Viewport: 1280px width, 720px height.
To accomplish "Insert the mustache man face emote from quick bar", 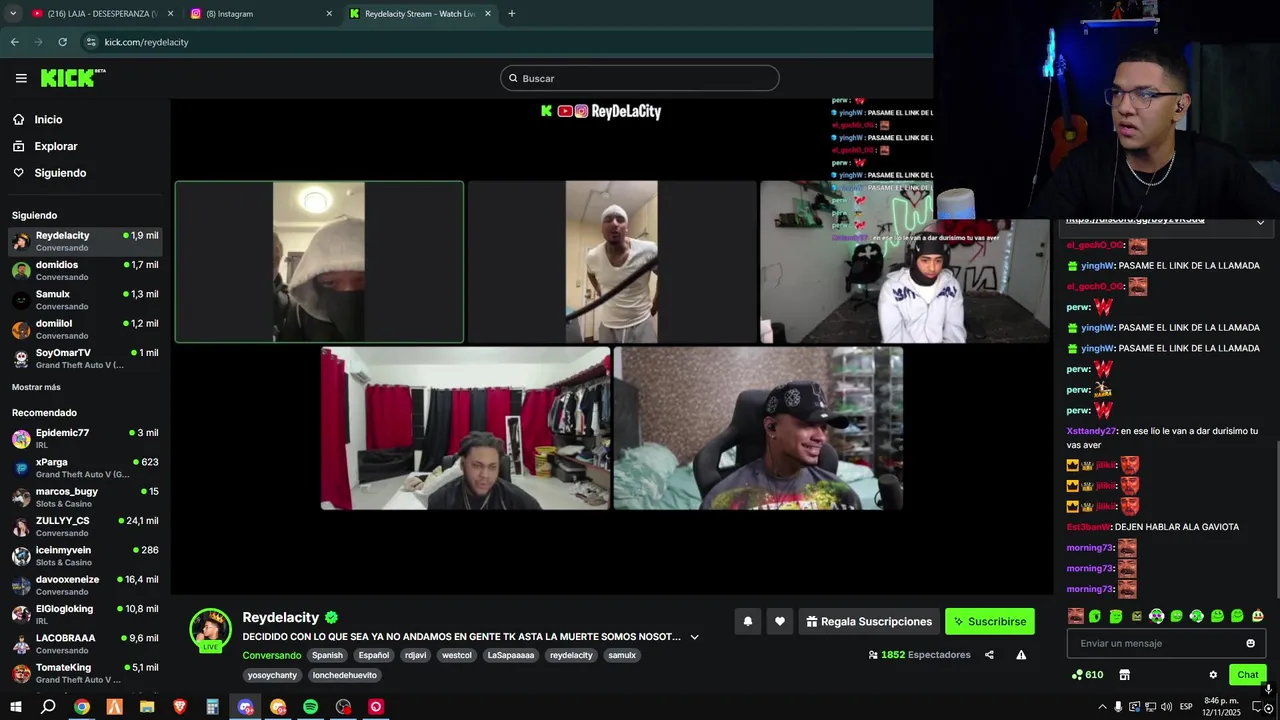I will click(1076, 616).
